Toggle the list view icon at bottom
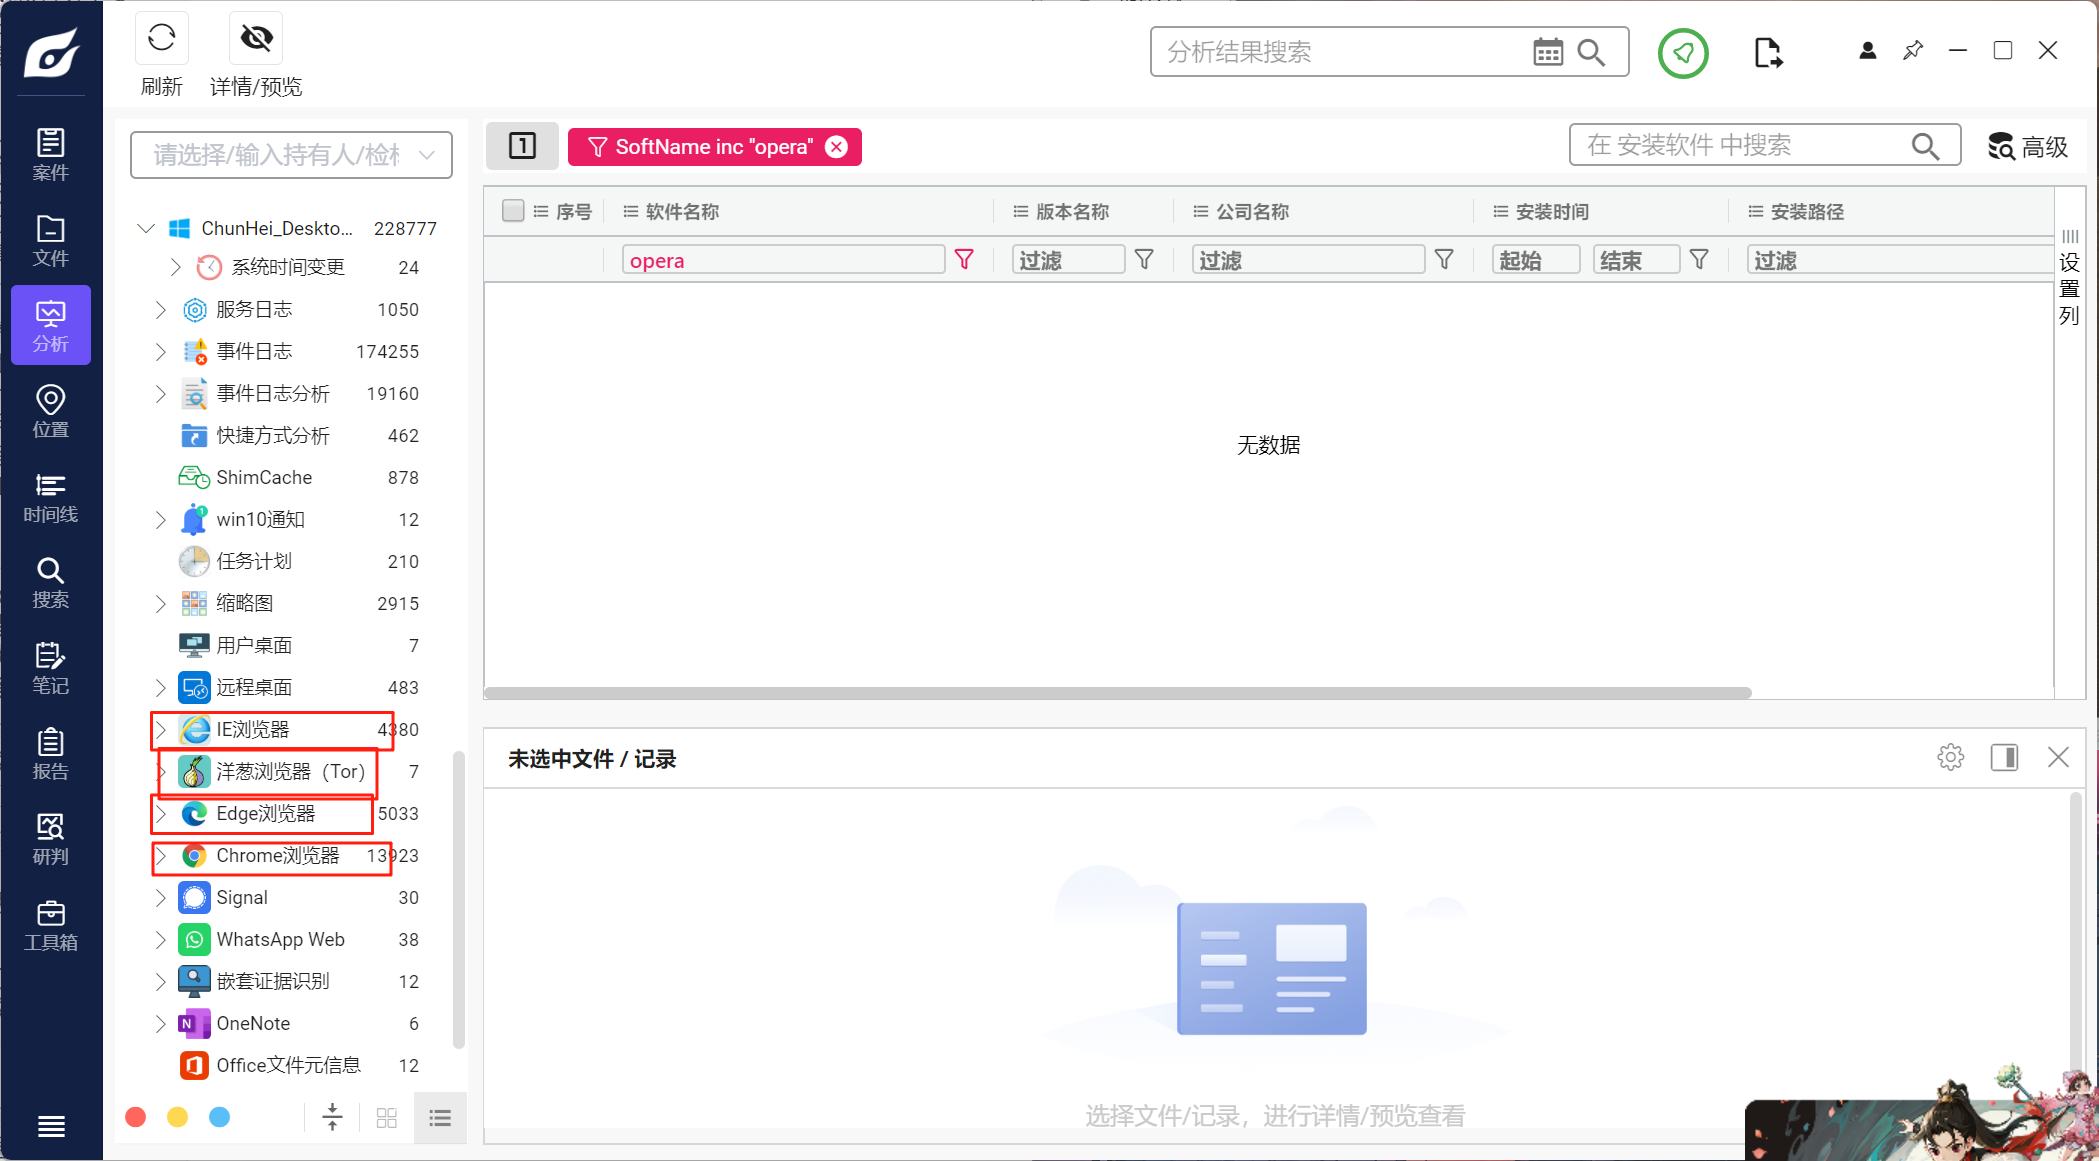 click(440, 1118)
